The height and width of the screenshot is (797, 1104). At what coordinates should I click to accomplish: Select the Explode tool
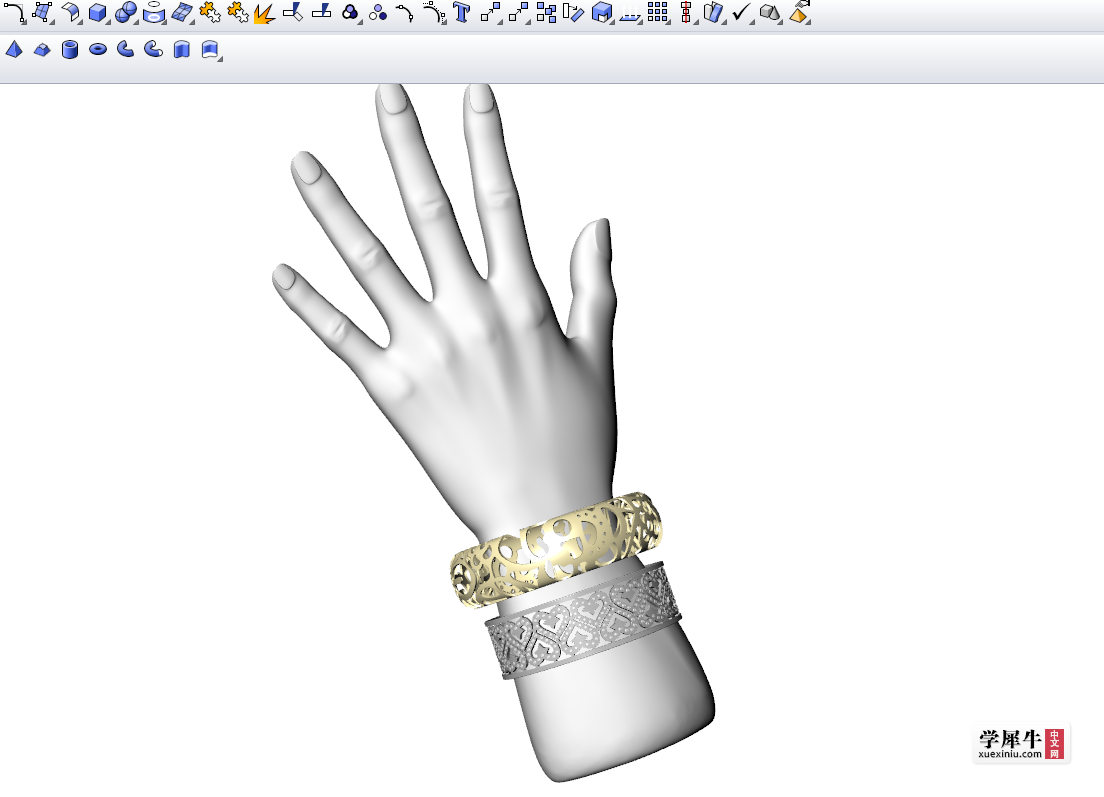tap(264, 13)
